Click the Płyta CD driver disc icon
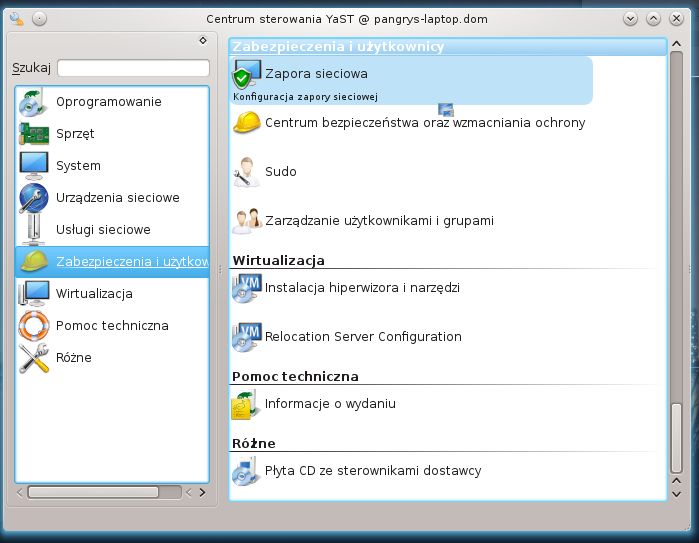699x543 pixels. (x=246, y=471)
